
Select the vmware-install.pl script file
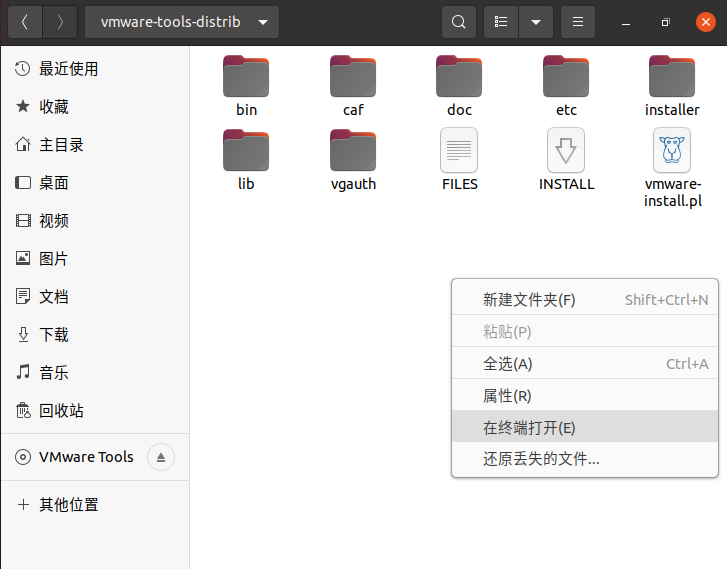click(672, 168)
